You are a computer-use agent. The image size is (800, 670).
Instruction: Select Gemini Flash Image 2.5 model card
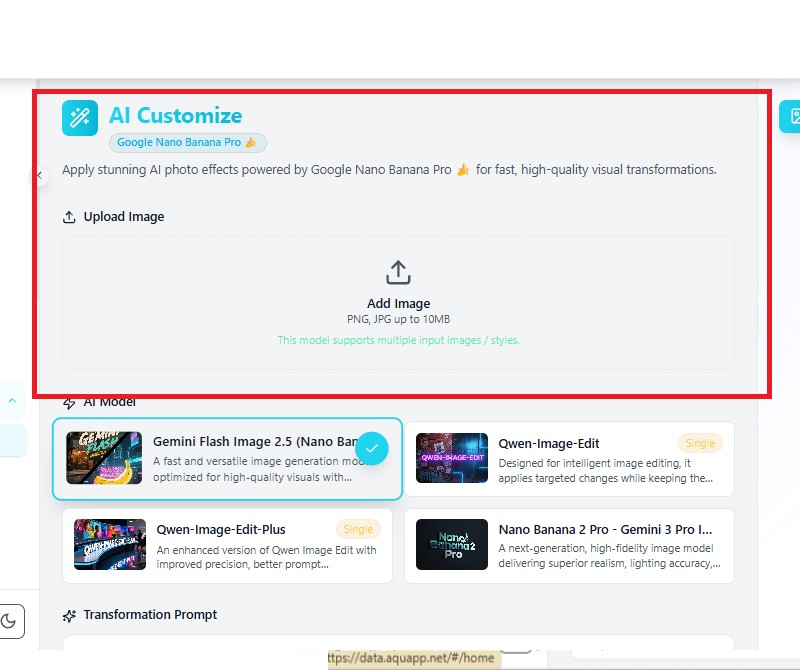click(228, 458)
